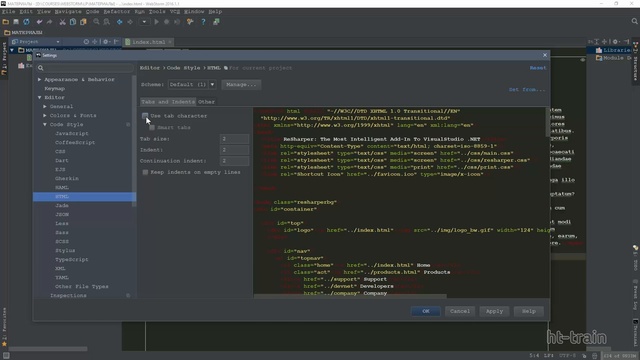Open the Scheme Default dropdown
640x360 pixels.
point(192,84)
